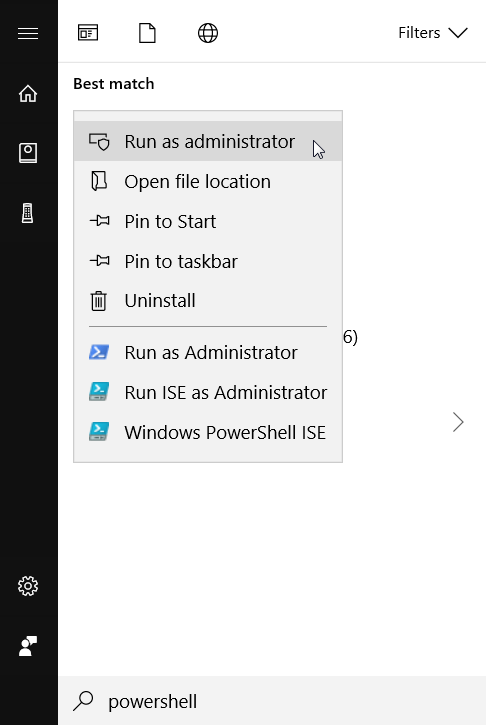This screenshot has height=725, width=486.
Task: Click the magnifier search icon
Action: 83,701
